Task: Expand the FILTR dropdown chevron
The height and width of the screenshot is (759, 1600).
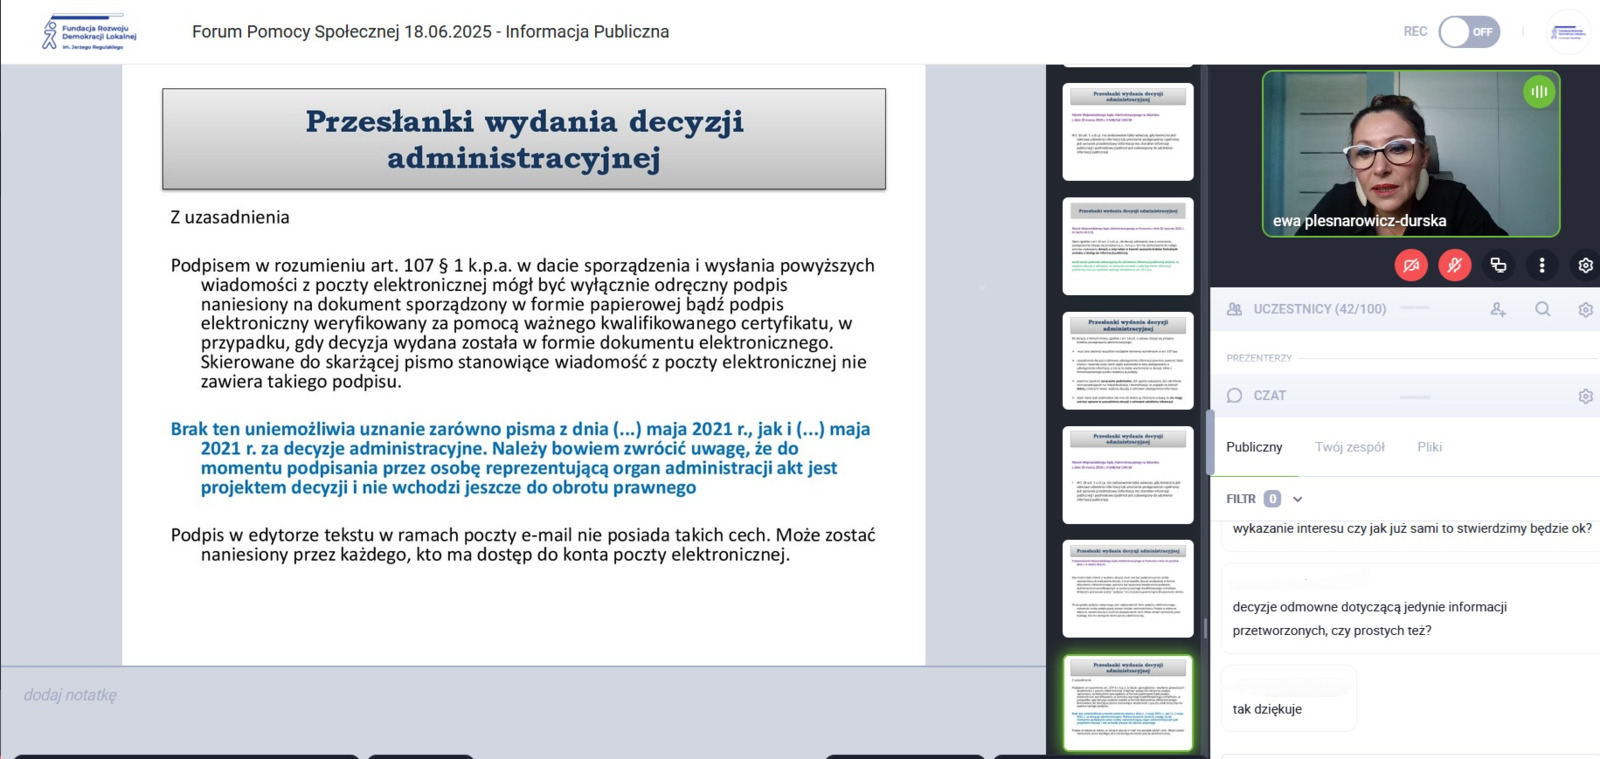Action: click(1297, 499)
